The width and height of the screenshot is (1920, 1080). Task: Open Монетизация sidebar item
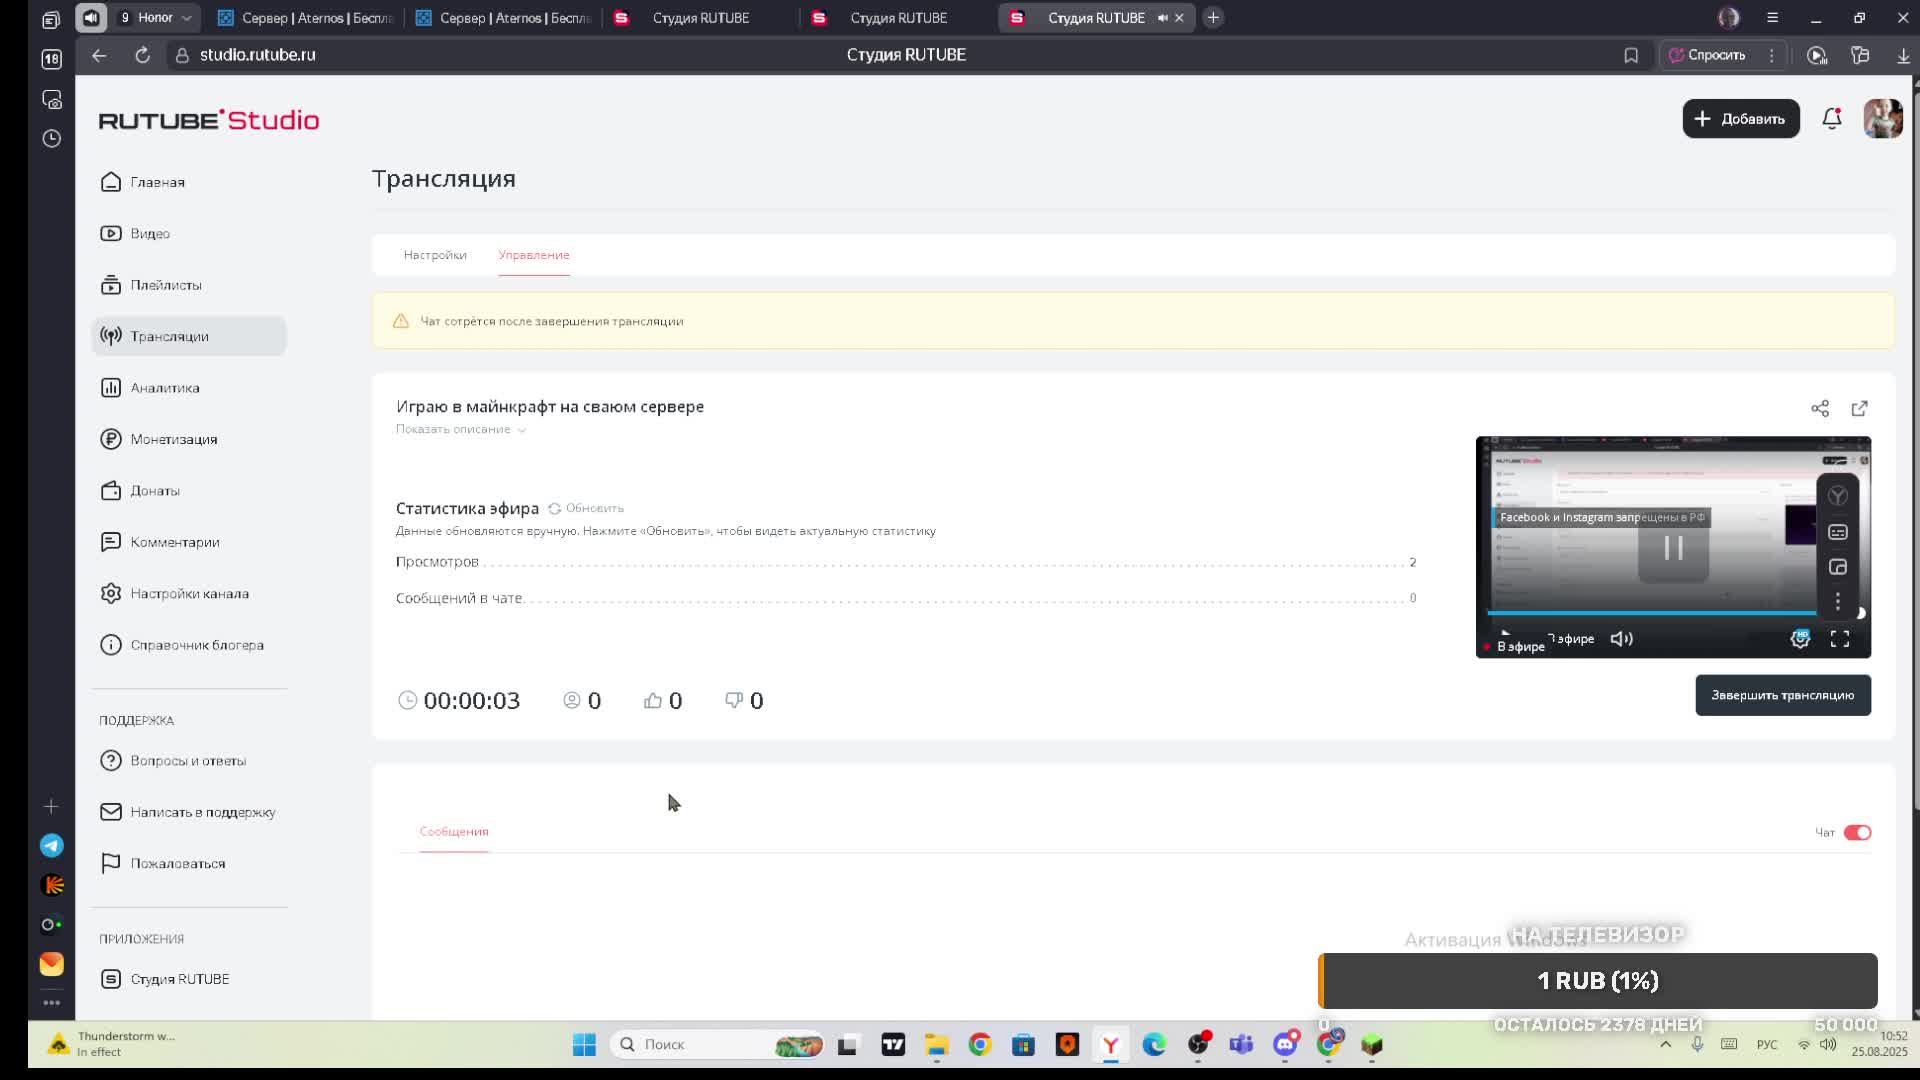pyautogui.click(x=173, y=439)
